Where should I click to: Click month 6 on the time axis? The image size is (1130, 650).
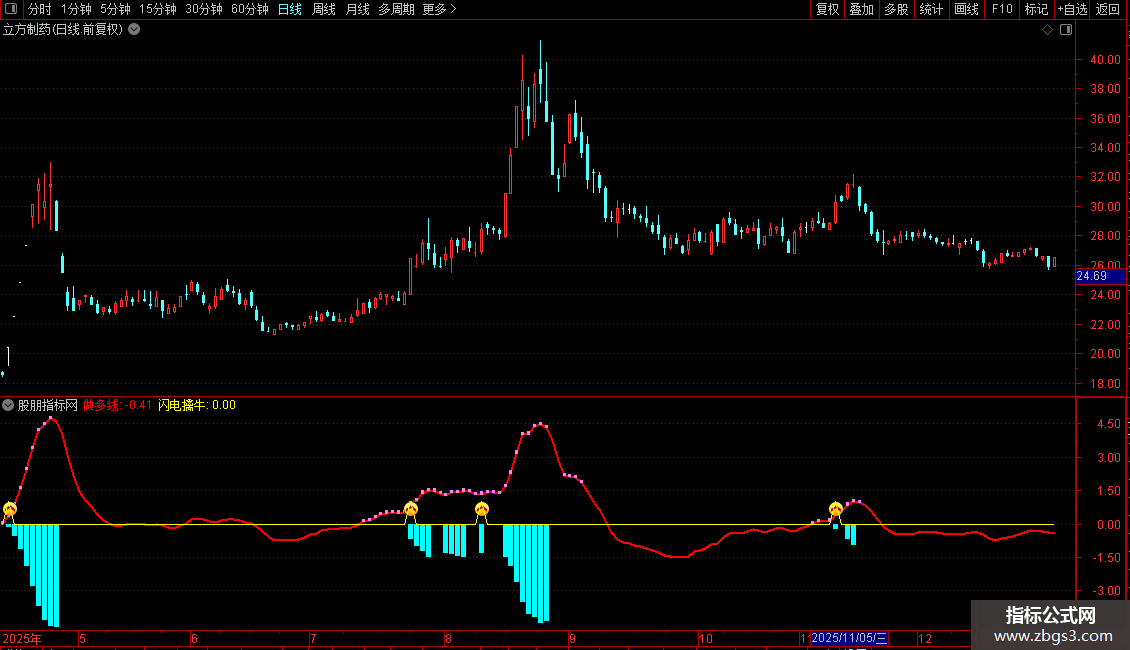195,638
